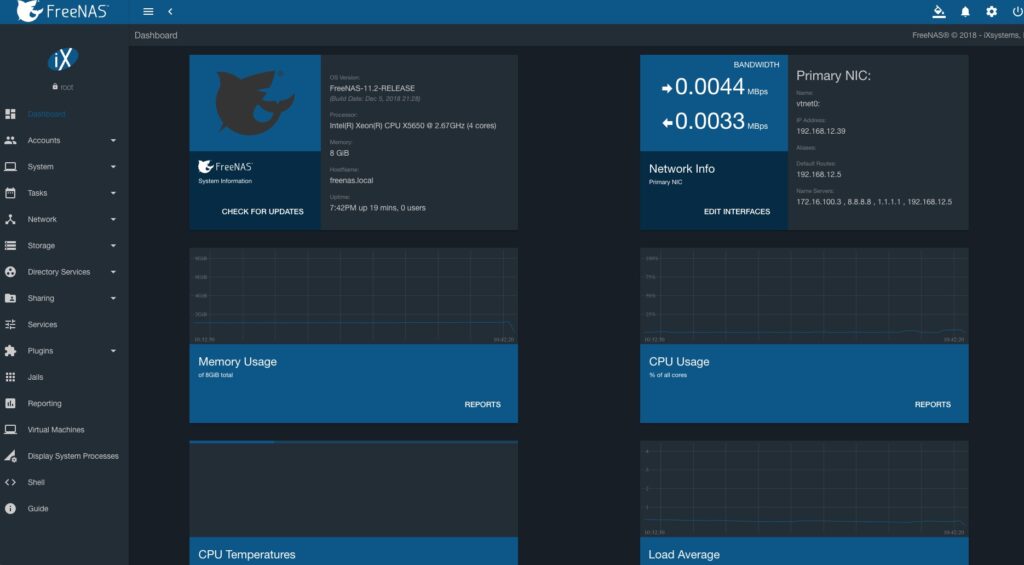Click the Guide info icon

pyautogui.click(x=10, y=508)
